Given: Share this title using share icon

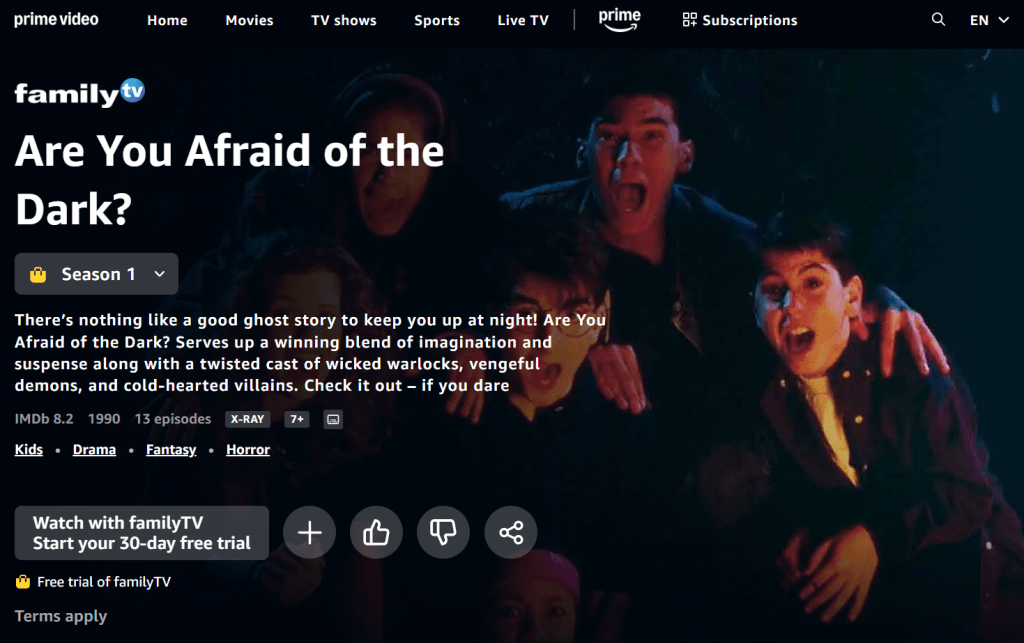Looking at the screenshot, I should [511, 532].
